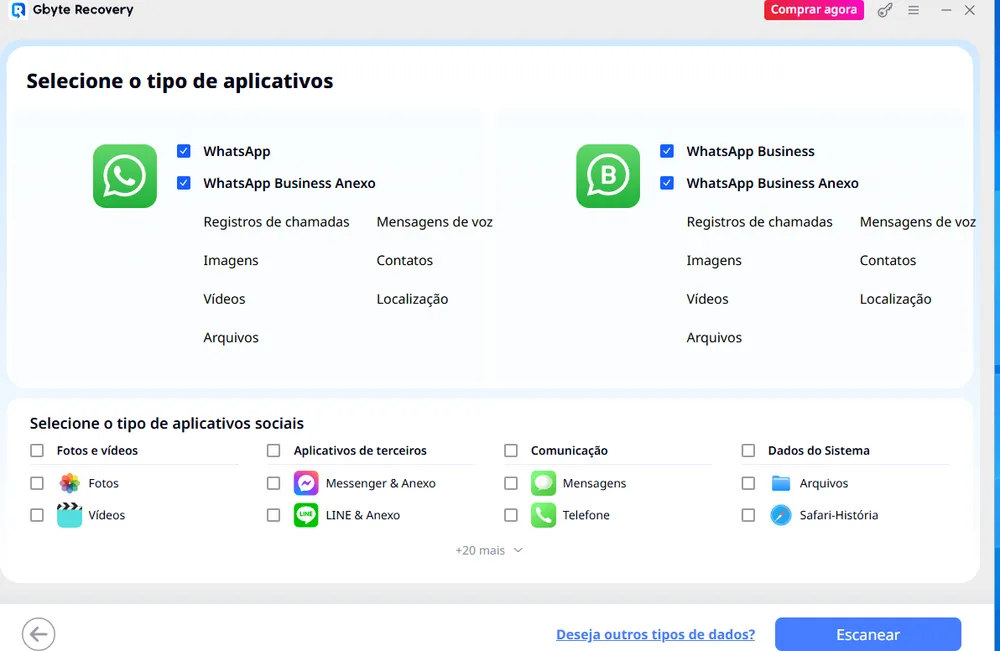
Task: Enable the Fotos e vídeos checkbox
Action: (36, 450)
